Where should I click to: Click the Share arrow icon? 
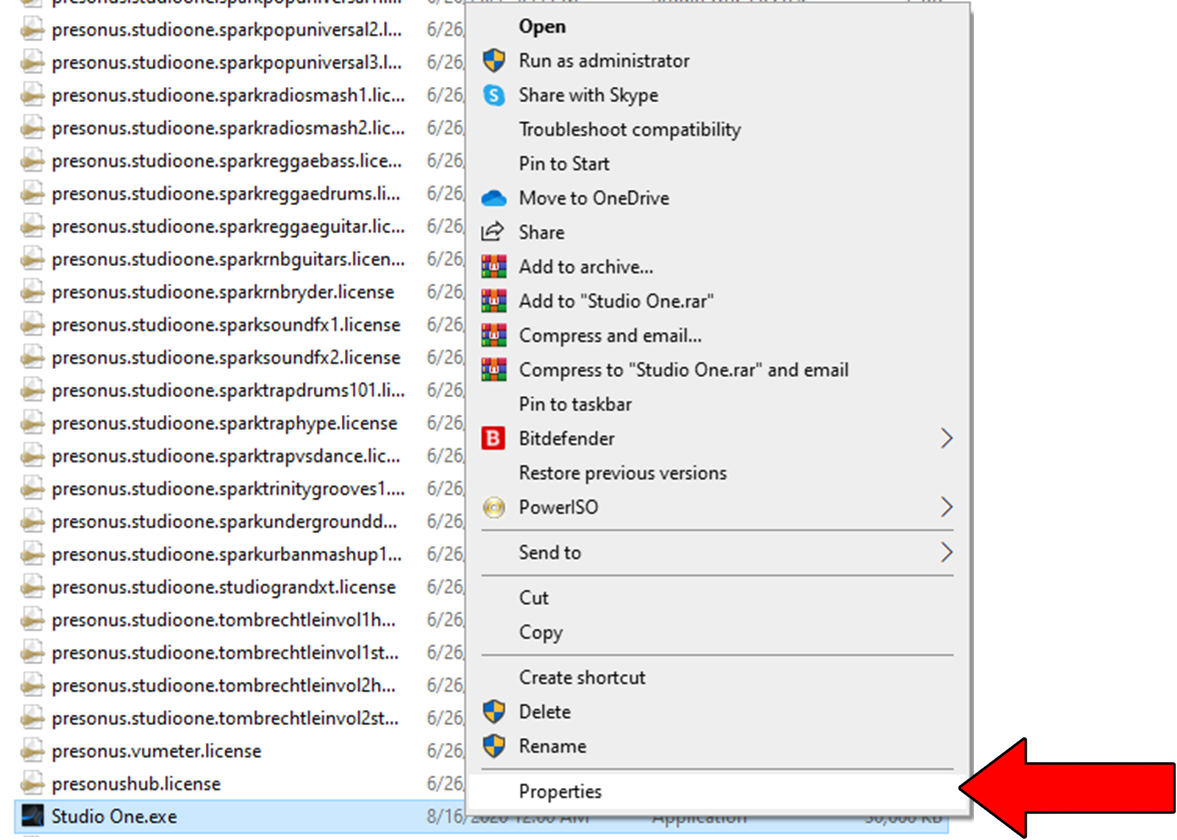pyautogui.click(x=492, y=232)
